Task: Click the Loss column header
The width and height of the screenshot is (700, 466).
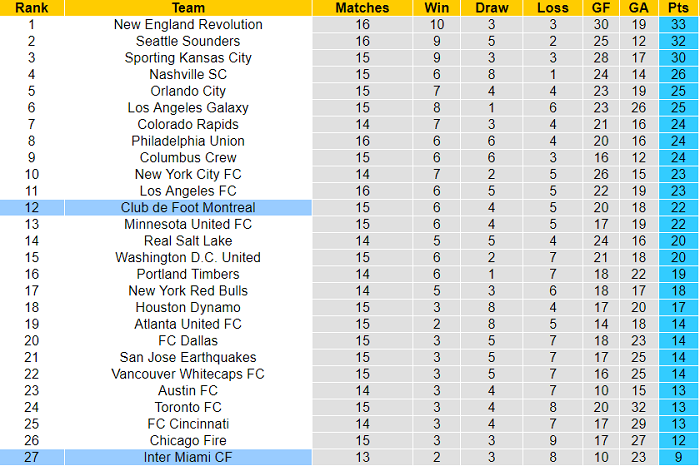Action: 553,8
